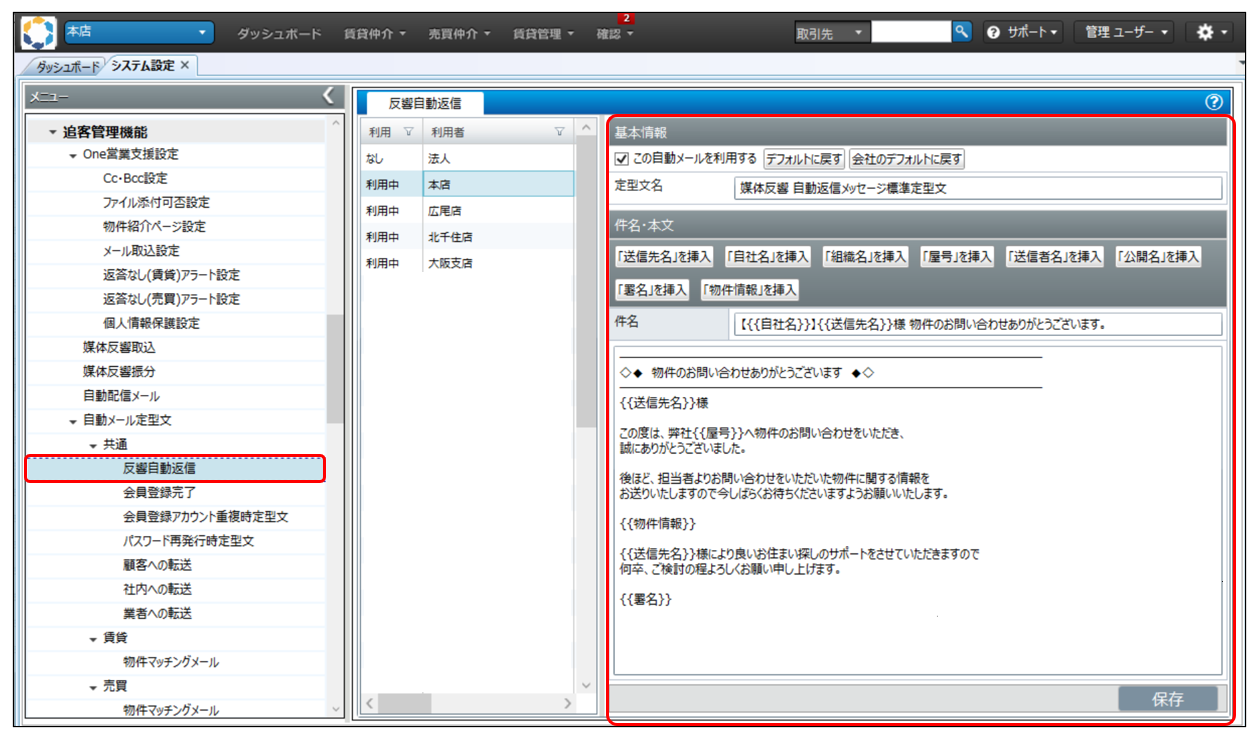Collapse the 自動メール定型文 node
This screenshot has height=737, width=1259.
point(73,421)
